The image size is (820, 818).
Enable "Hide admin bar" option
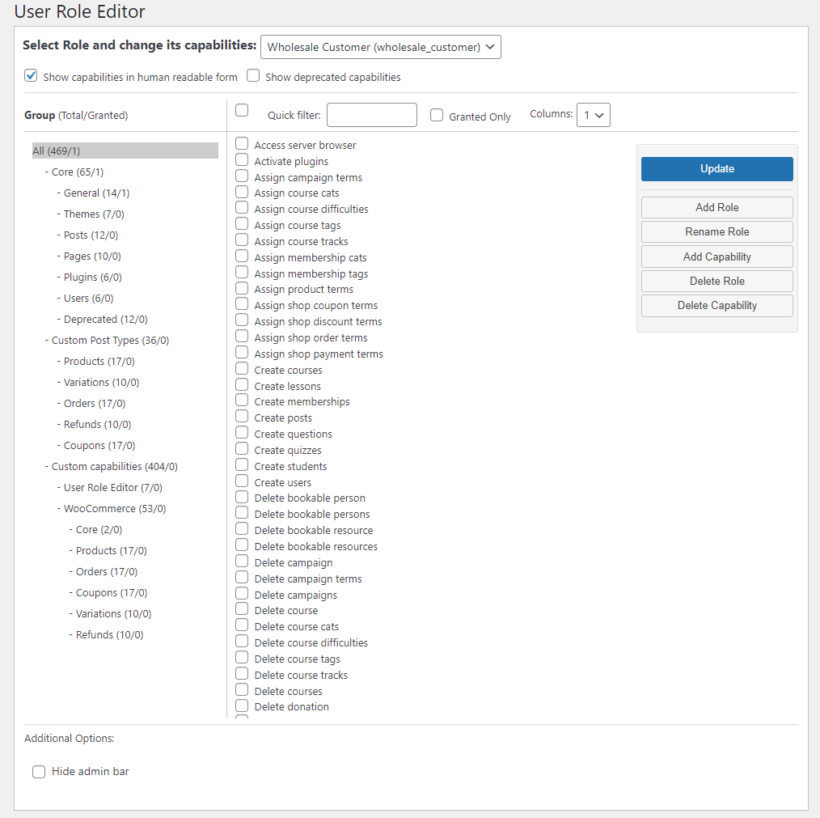[x=38, y=771]
